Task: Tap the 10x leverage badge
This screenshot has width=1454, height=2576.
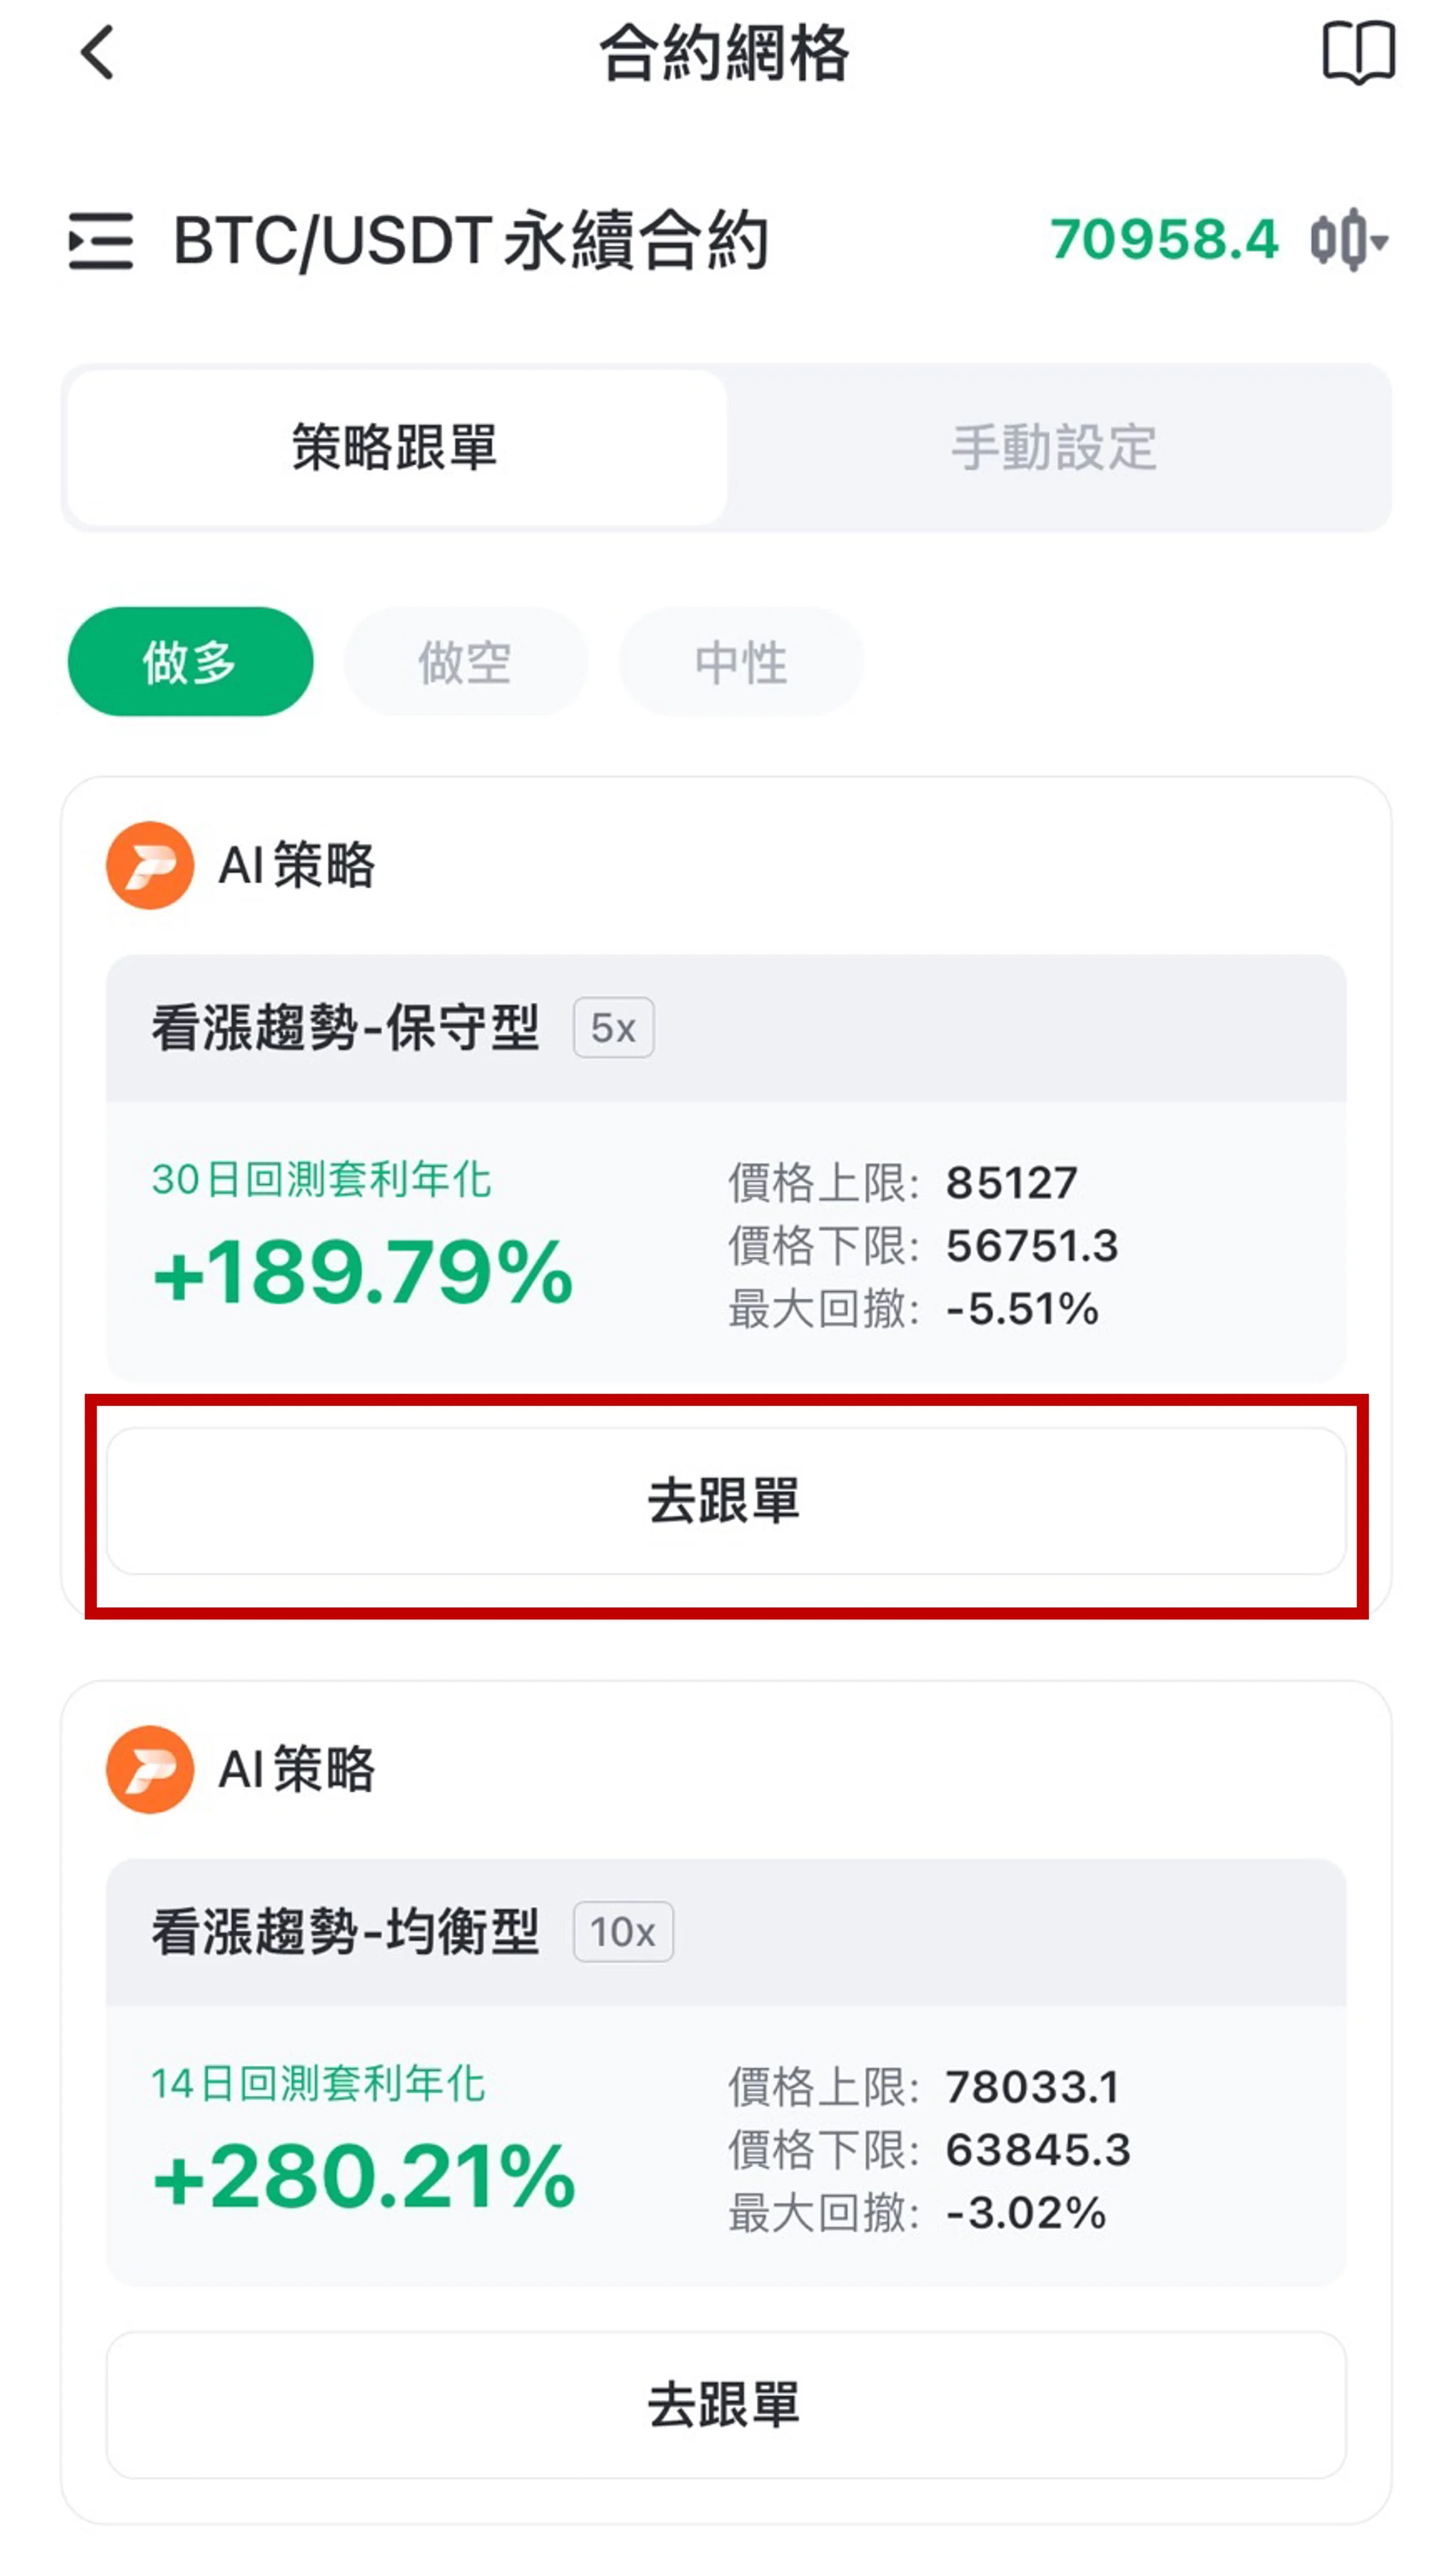Action: (x=622, y=1931)
